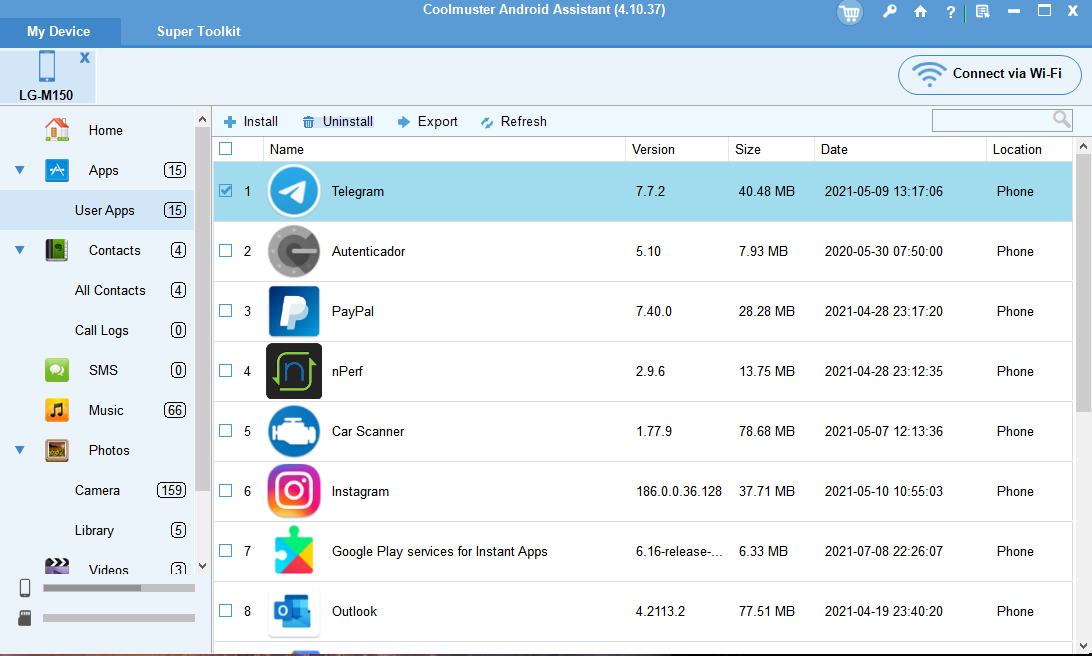The width and height of the screenshot is (1092, 656).
Task: Click the Home house icon in sidebar
Action: point(57,130)
